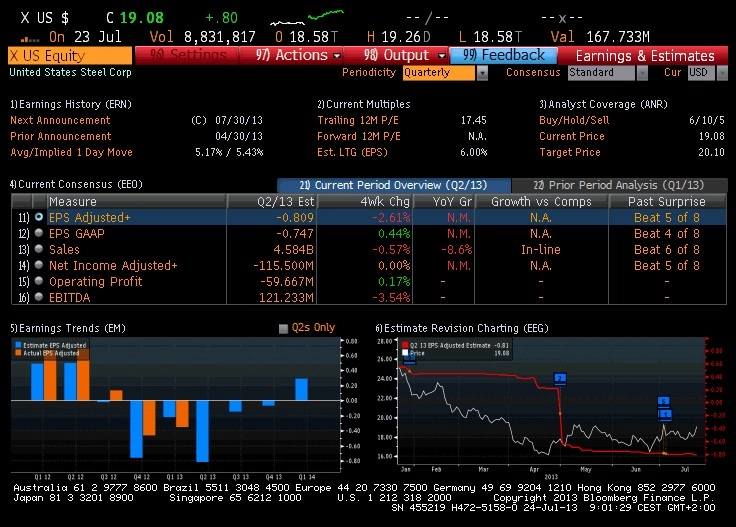The width and height of the screenshot is (736, 527).
Task: Click the Operating Profit 4Wk change 0.17%
Action: click(394, 282)
